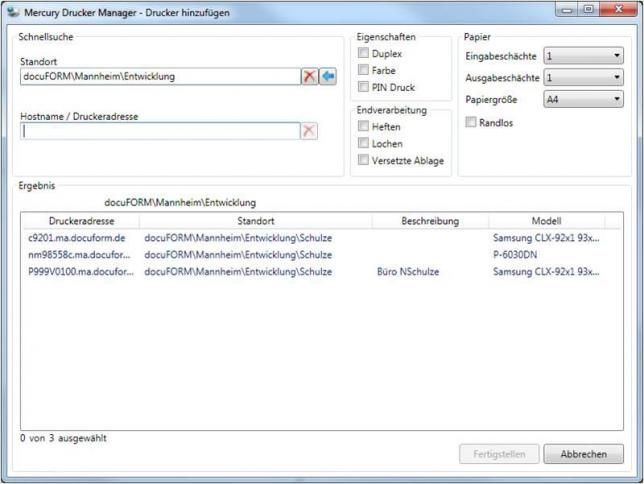The width and height of the screenshot is (644, 484).
Task: Open the Eingabeschächte dropdown
Action: (582, 57)
